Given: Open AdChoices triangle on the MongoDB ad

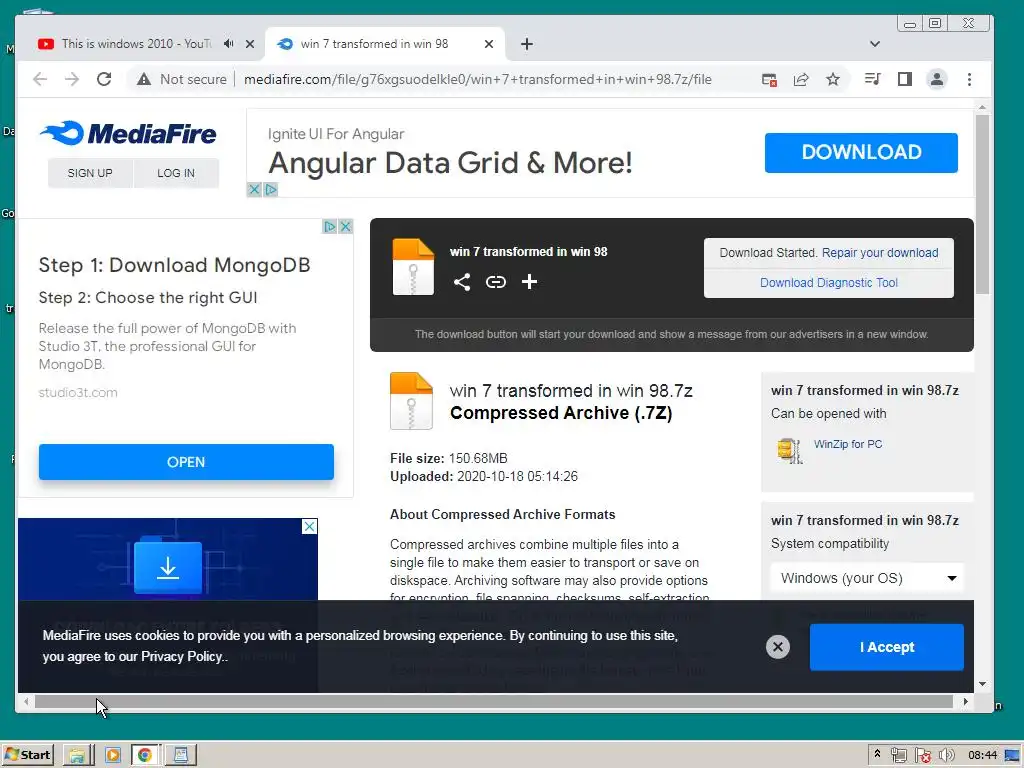Looking at the screenshot, I should pyautogui.click(x=329, y=226).
